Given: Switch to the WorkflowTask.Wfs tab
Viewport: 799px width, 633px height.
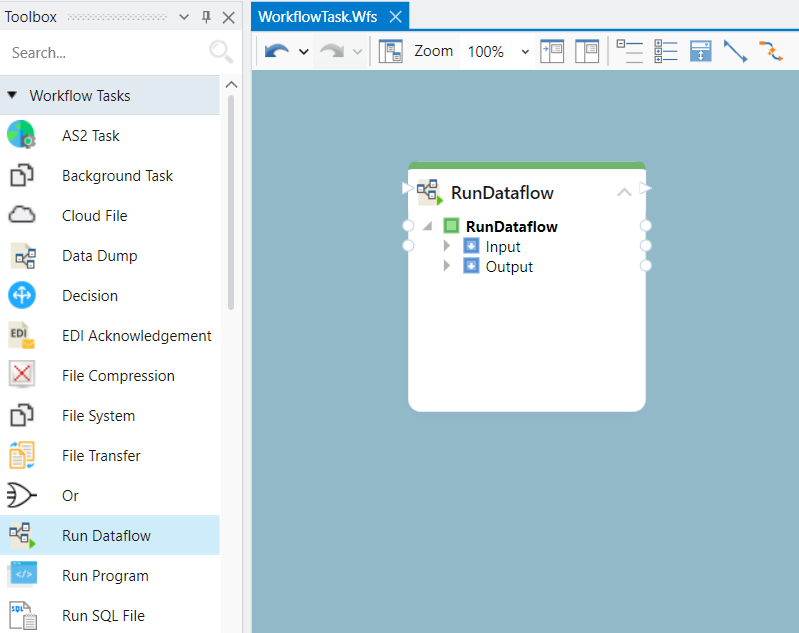Looking at the screenshot, I should [317, 16].
